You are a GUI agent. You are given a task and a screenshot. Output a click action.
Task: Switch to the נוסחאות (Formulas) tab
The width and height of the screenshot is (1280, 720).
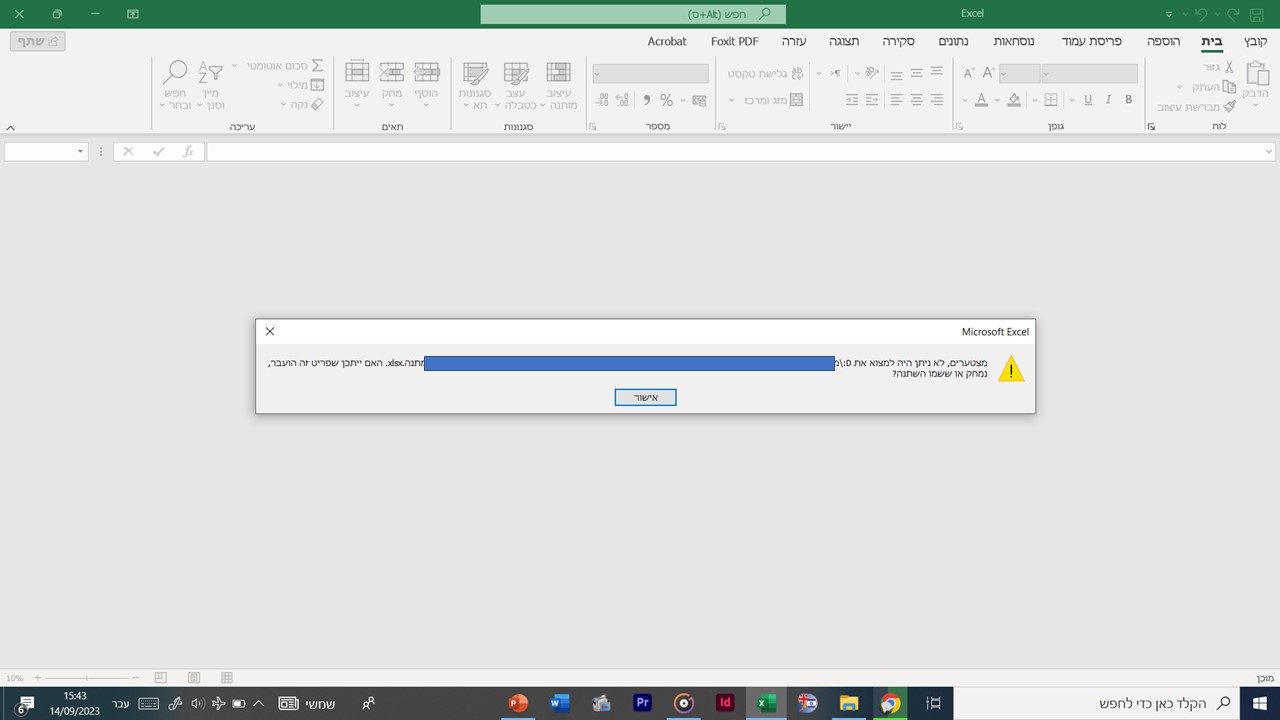[1014, 41]
